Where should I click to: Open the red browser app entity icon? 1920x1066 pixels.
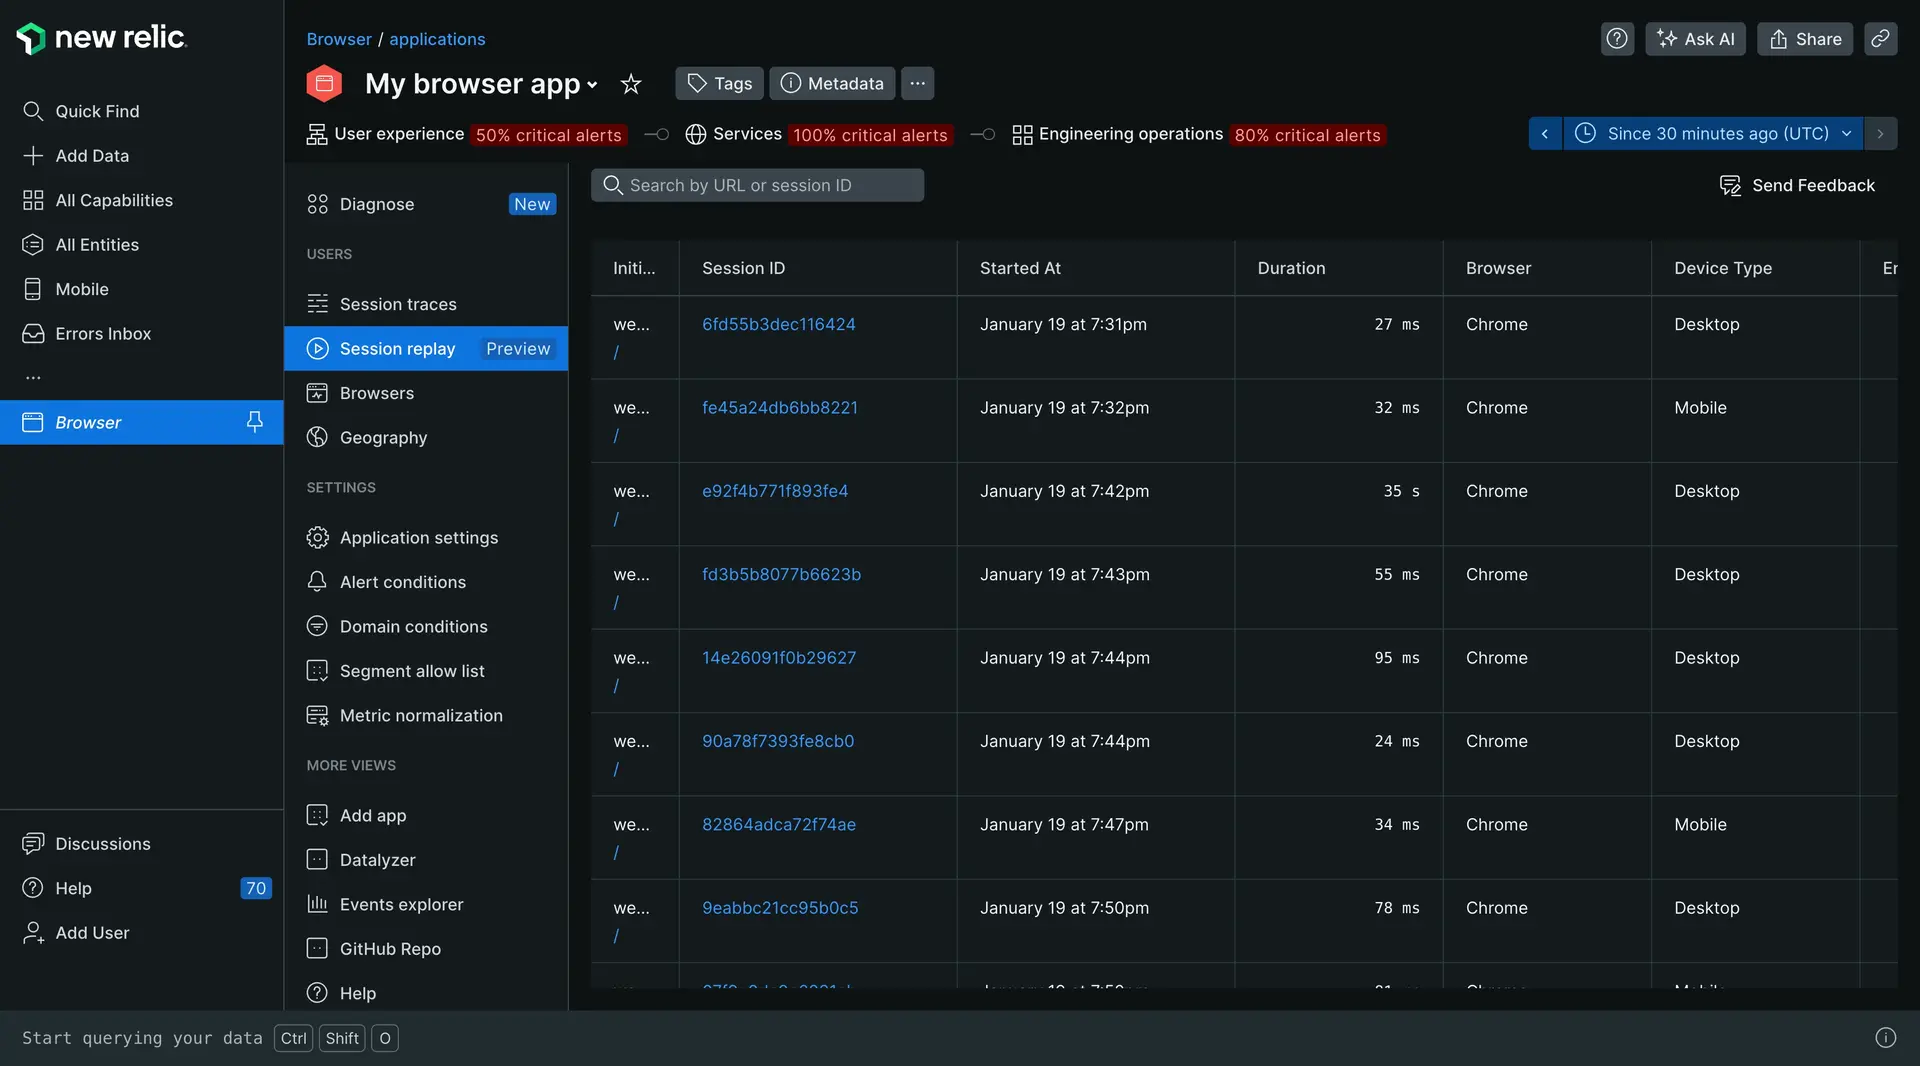pos(324,84)
